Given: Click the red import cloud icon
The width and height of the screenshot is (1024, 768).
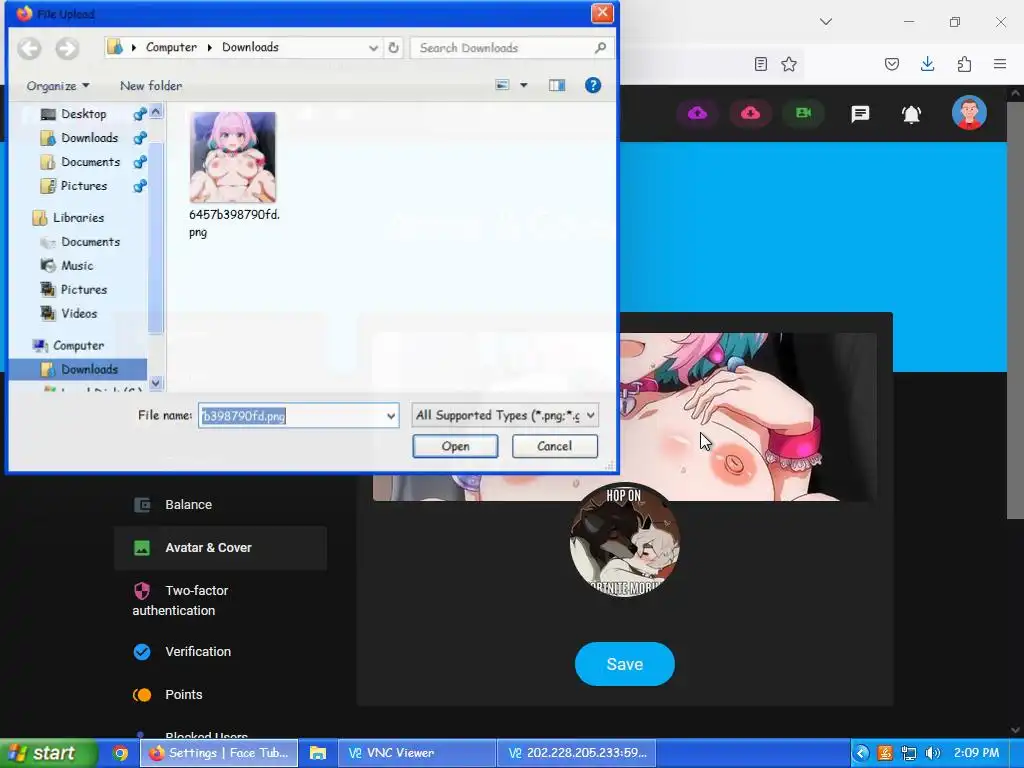Looking at the screenshot, I should [x=750, y=114].
